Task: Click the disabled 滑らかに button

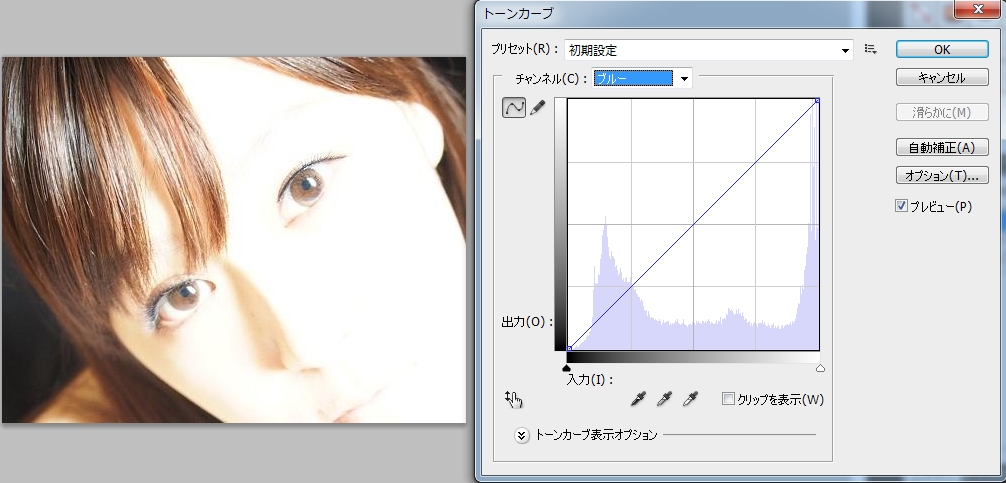Action: click(942, 112)
